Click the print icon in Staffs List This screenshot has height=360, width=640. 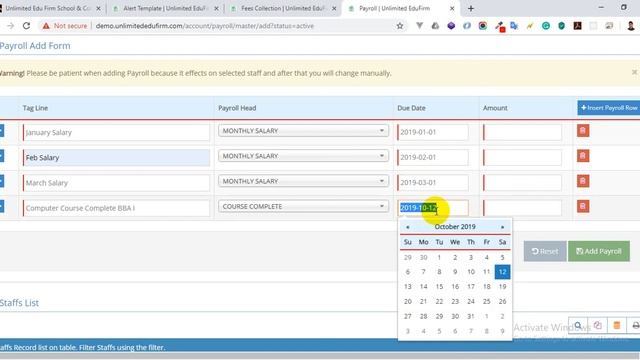[635, 325]
